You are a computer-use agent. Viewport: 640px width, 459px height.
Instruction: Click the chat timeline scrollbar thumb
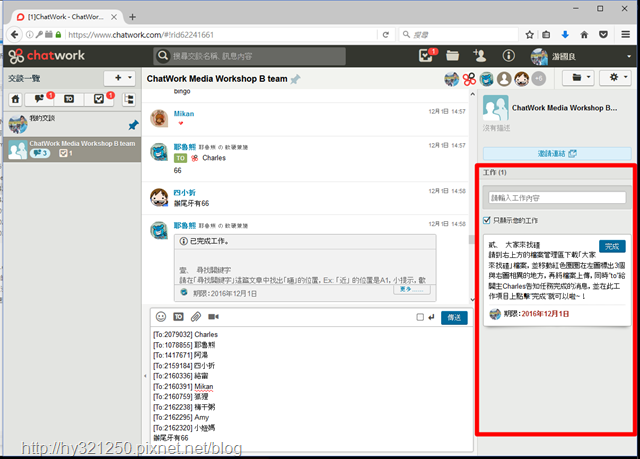coord(472,239)
